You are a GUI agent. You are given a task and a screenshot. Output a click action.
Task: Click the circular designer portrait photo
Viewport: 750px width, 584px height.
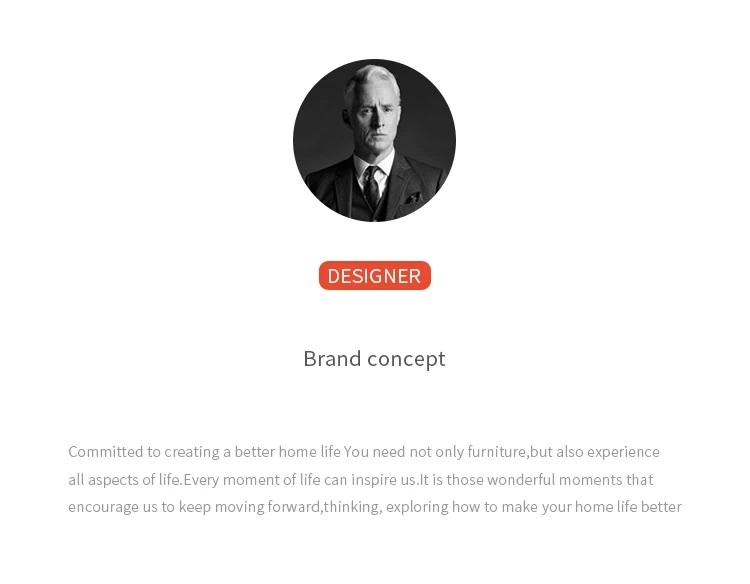tap(374, 141)
